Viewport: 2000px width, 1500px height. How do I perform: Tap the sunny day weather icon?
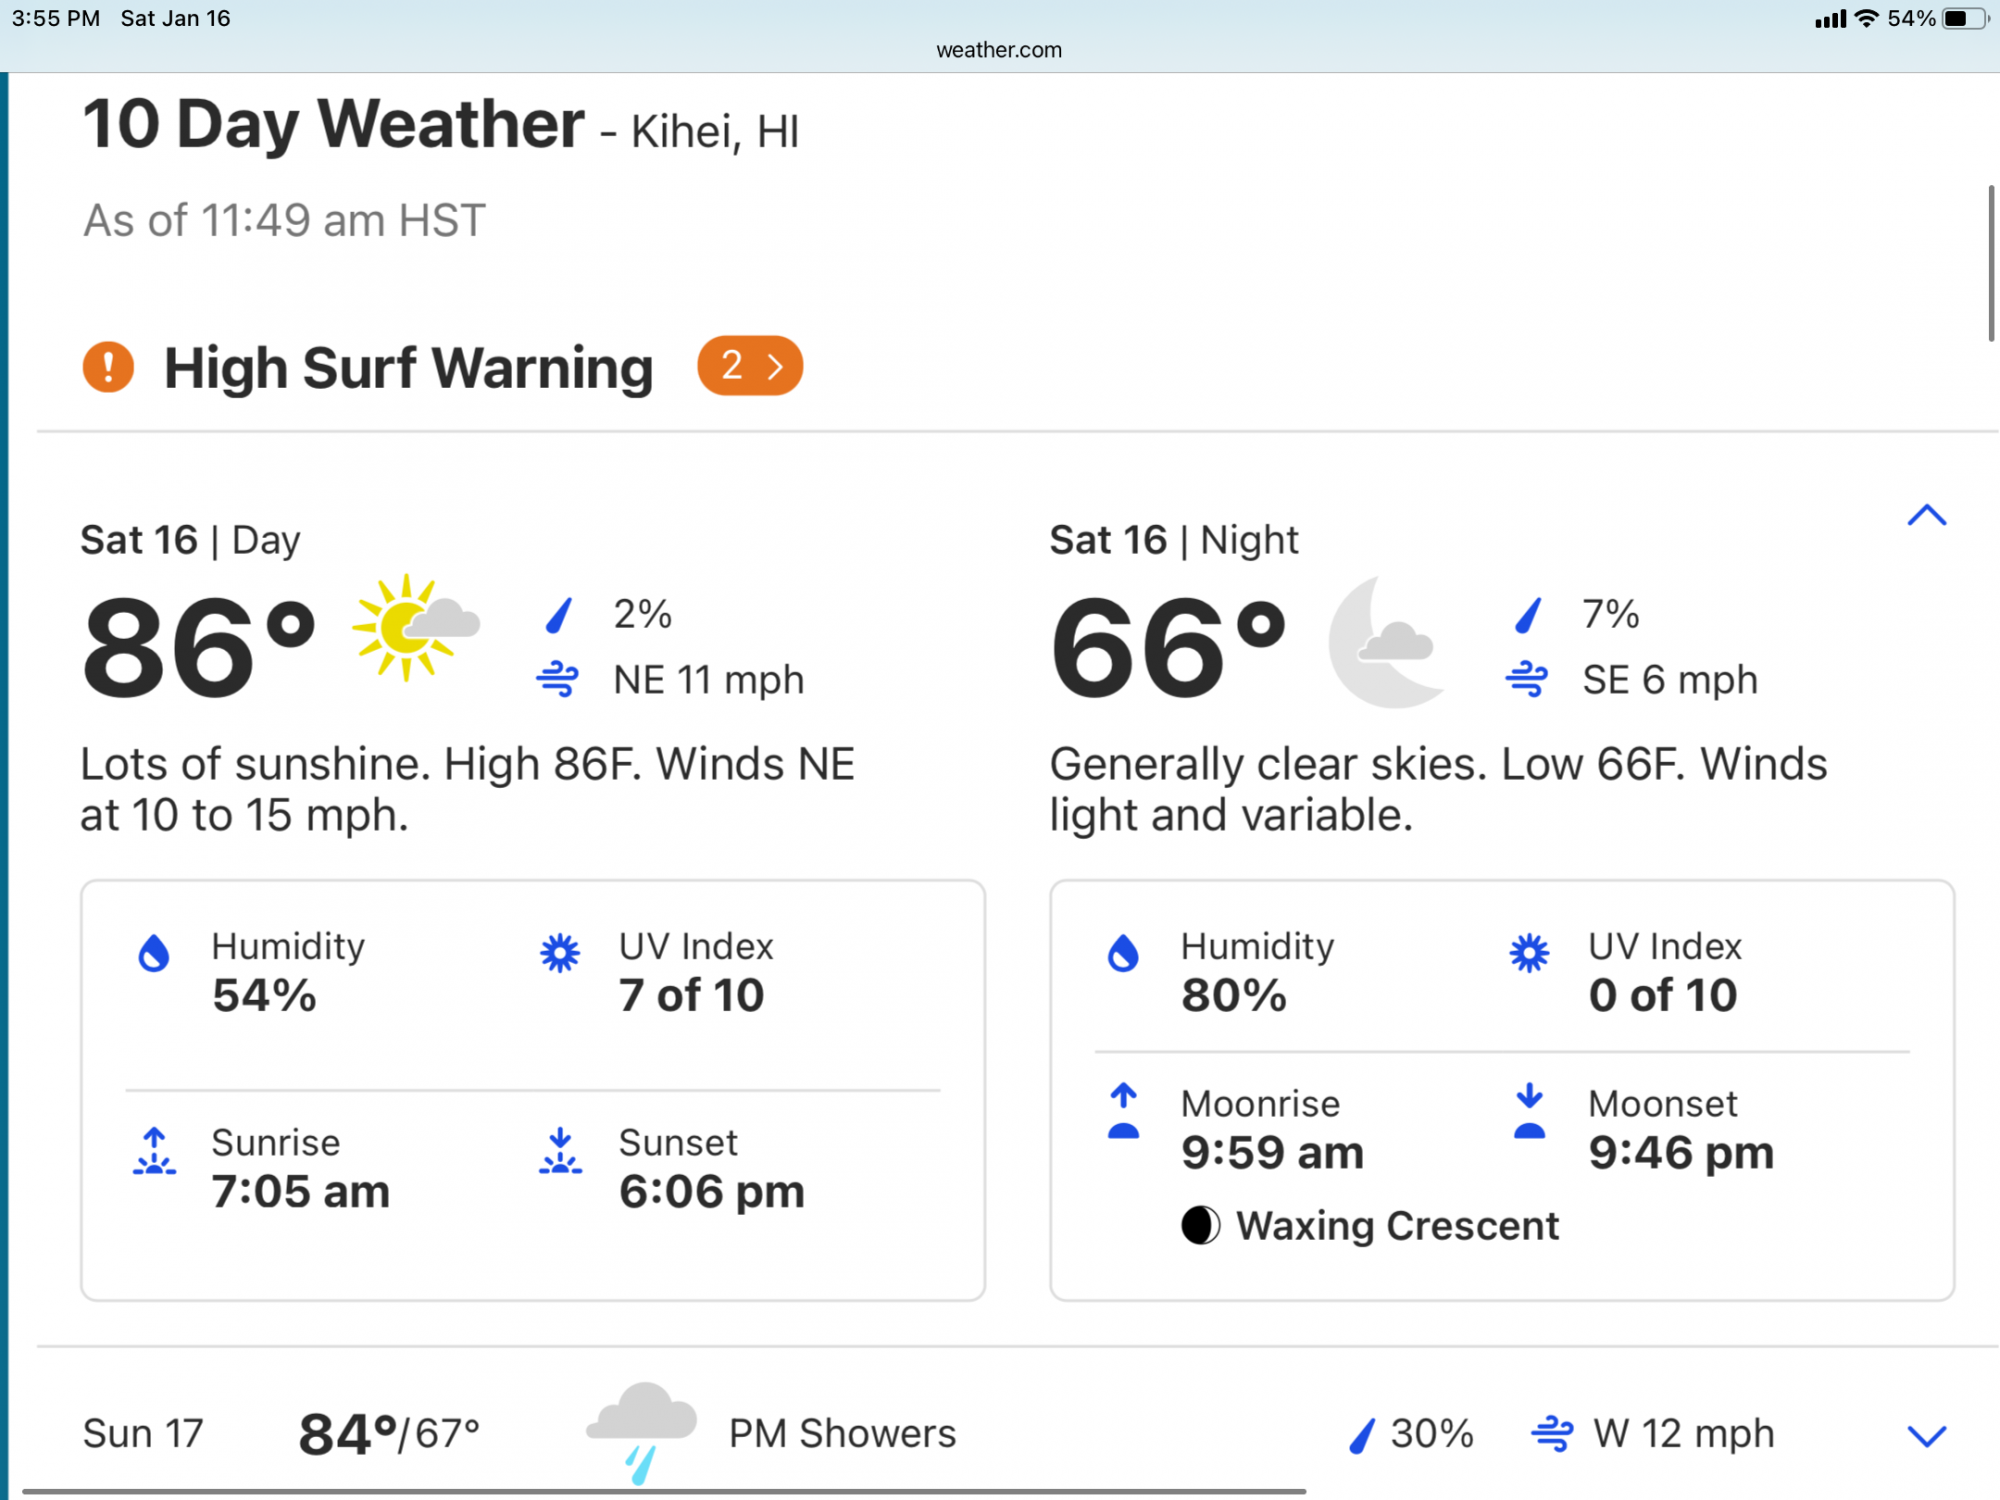click(x=415, y=627)
